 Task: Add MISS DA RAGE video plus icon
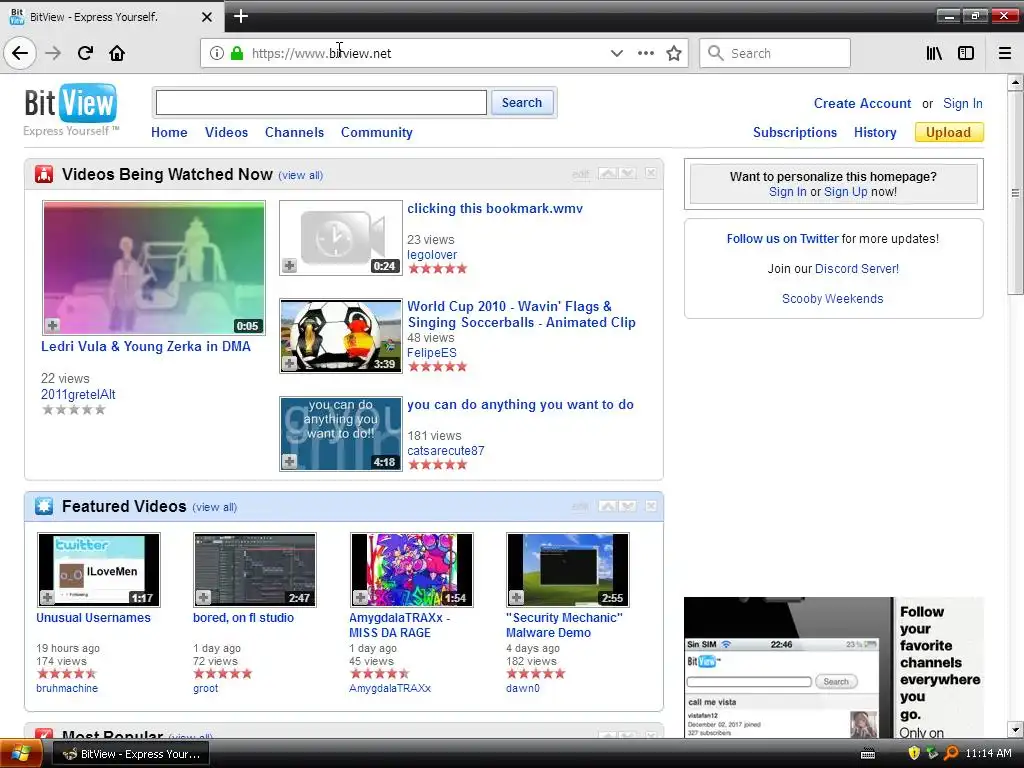click(360, 597)
